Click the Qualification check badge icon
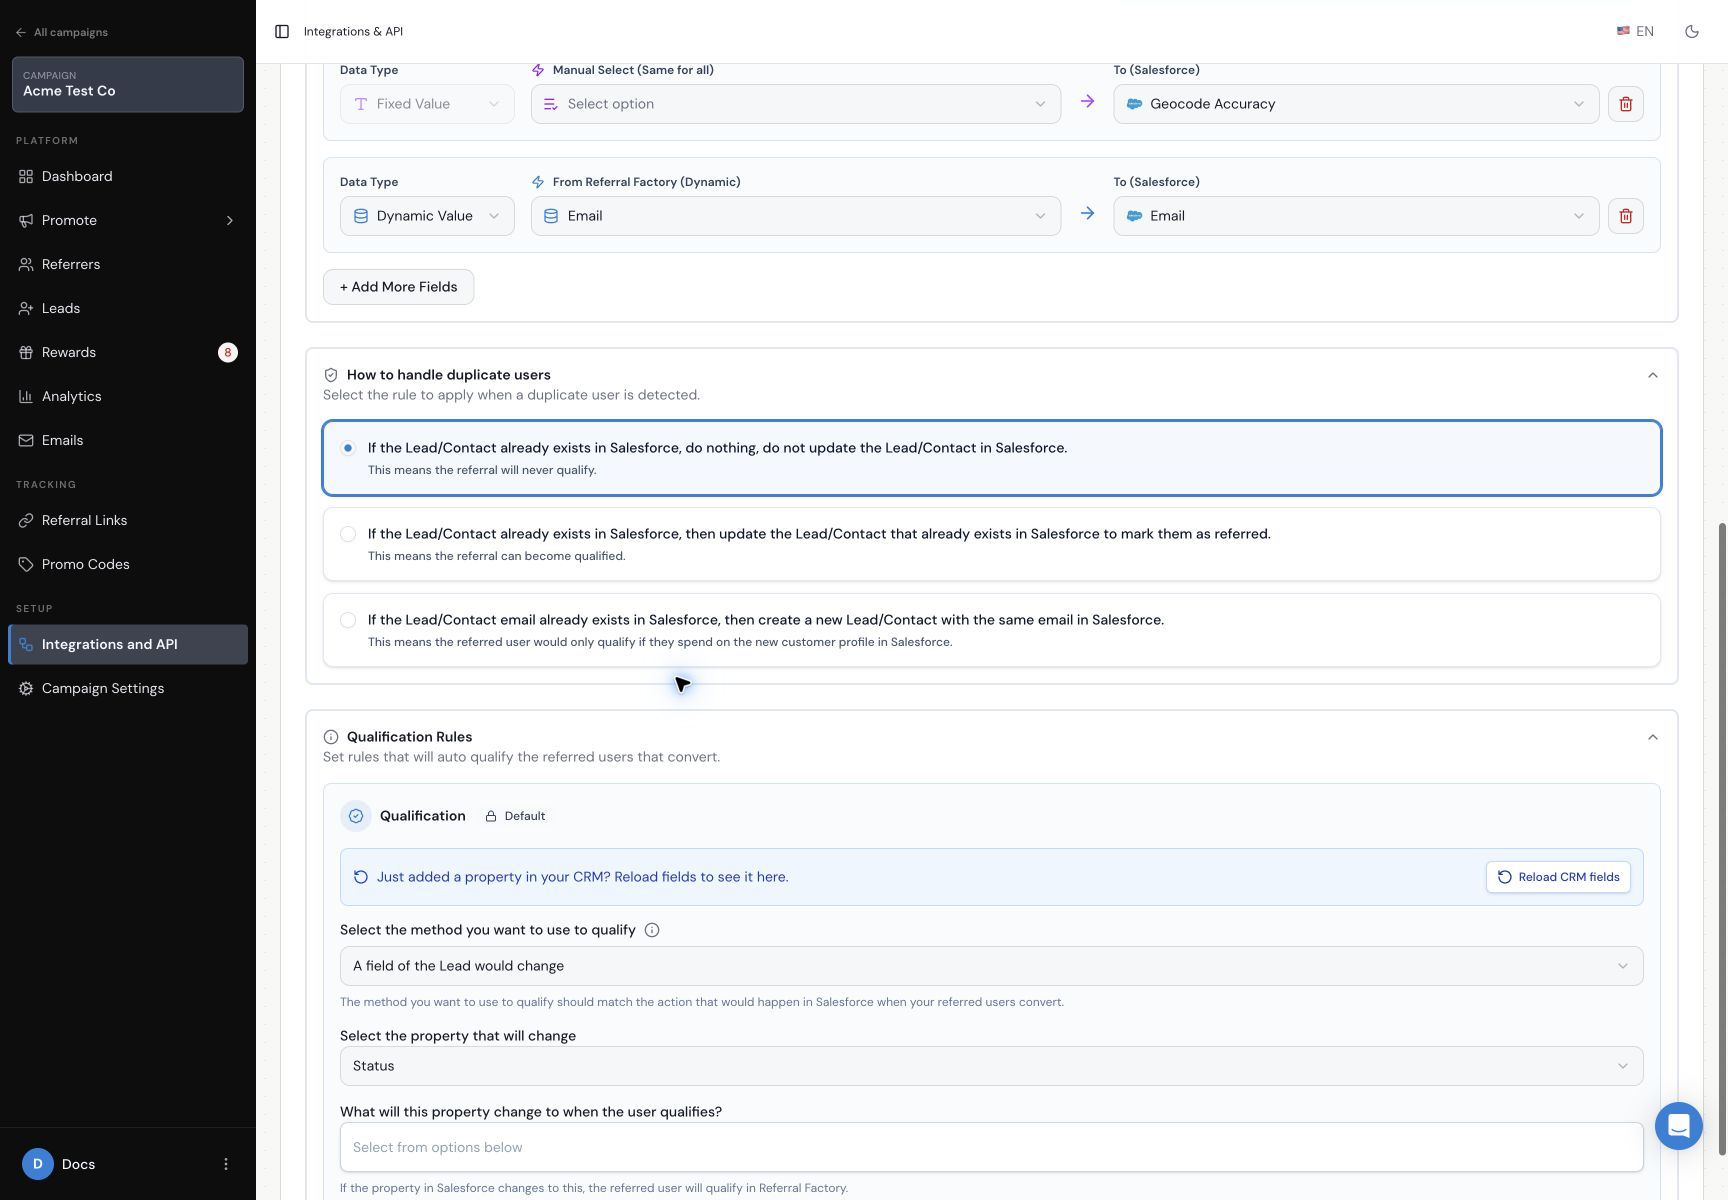Screen dimensions: 1728x1200 coord(356,816)
